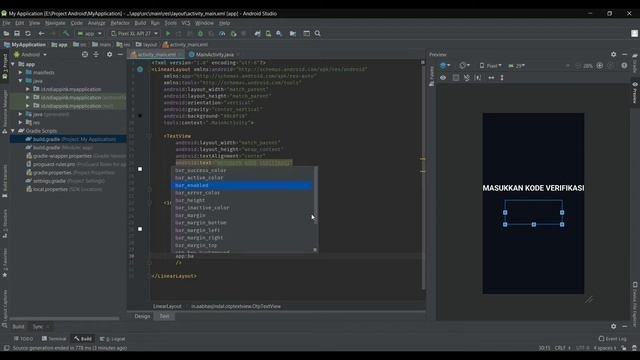
Task: Click the Profile app icon in toolbar
Action: (222, 33)
